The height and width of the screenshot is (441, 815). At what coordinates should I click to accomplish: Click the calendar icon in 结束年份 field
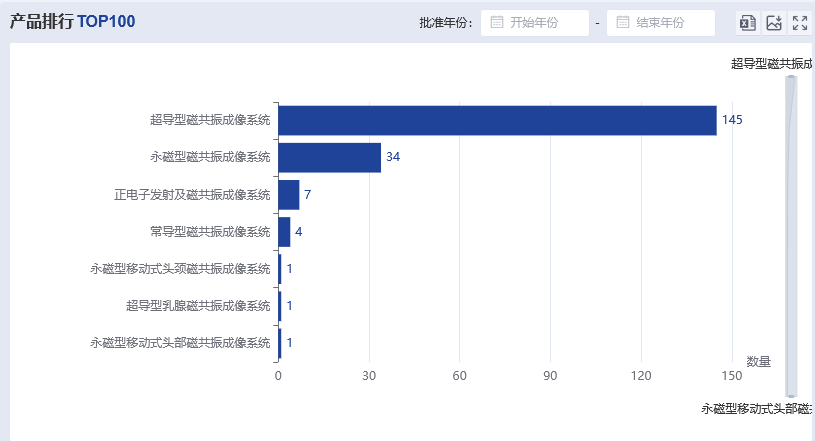pos(623,22)
